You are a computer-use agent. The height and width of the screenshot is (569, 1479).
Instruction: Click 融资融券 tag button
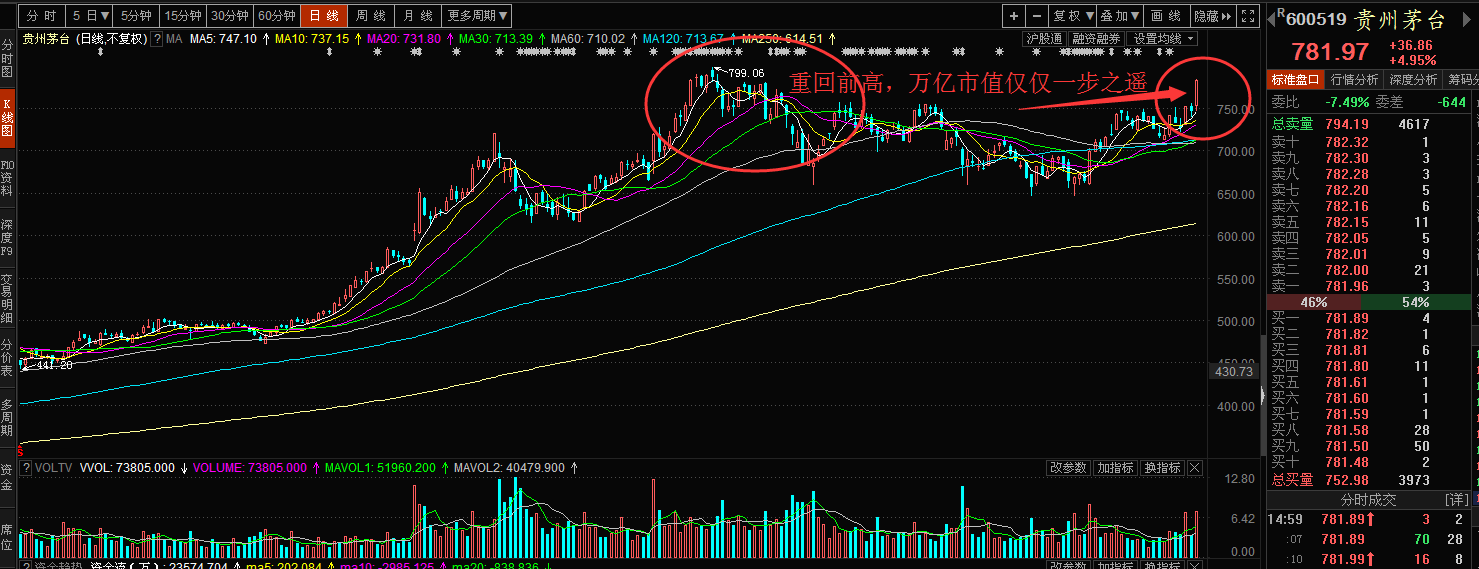(1095, 39)
